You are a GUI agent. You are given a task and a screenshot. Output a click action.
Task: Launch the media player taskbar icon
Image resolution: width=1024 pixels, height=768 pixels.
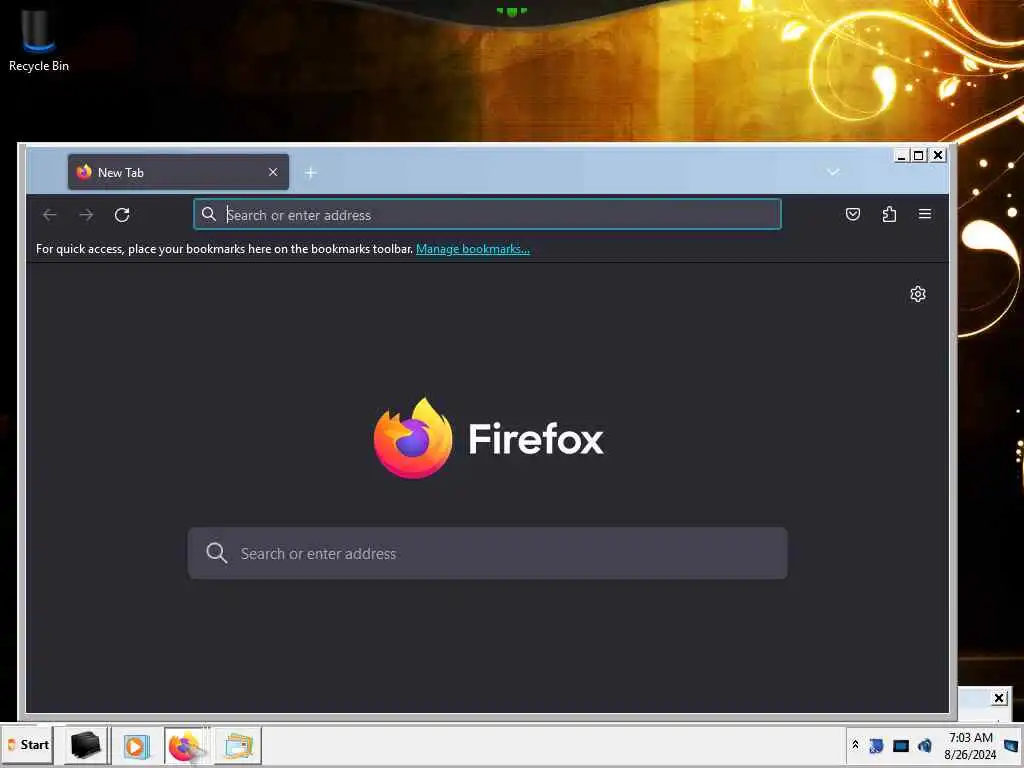click(136, 745)
